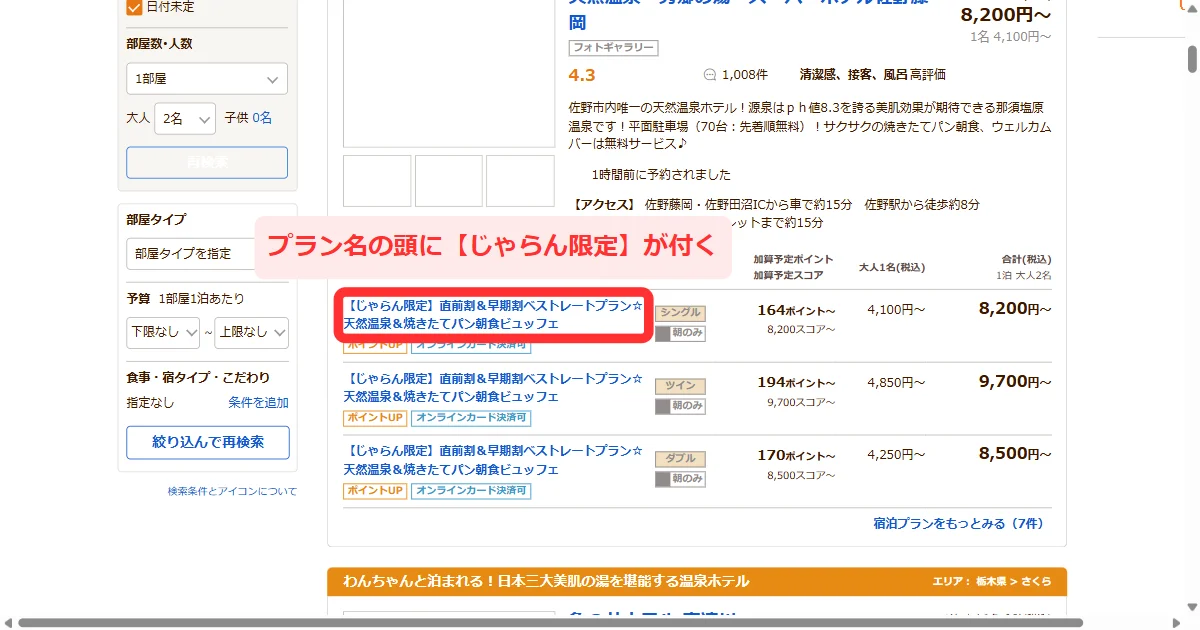Click the 清潔感、接客、風呂 高評価 text

click(x=872, y=75)
